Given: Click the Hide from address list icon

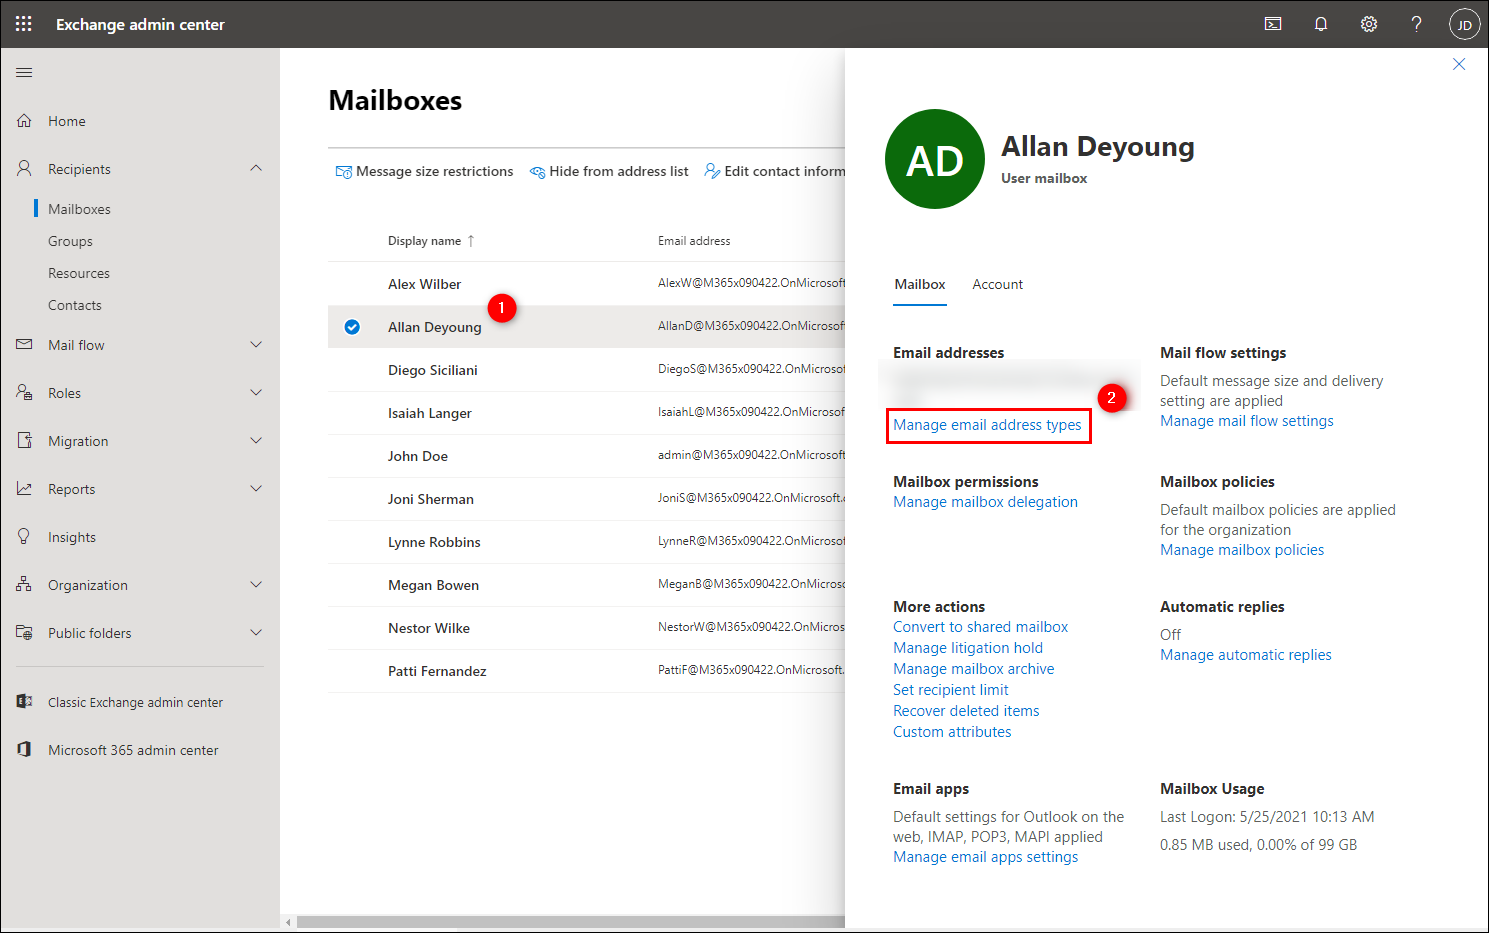Looking at the screenshot, I should point(537,172).
